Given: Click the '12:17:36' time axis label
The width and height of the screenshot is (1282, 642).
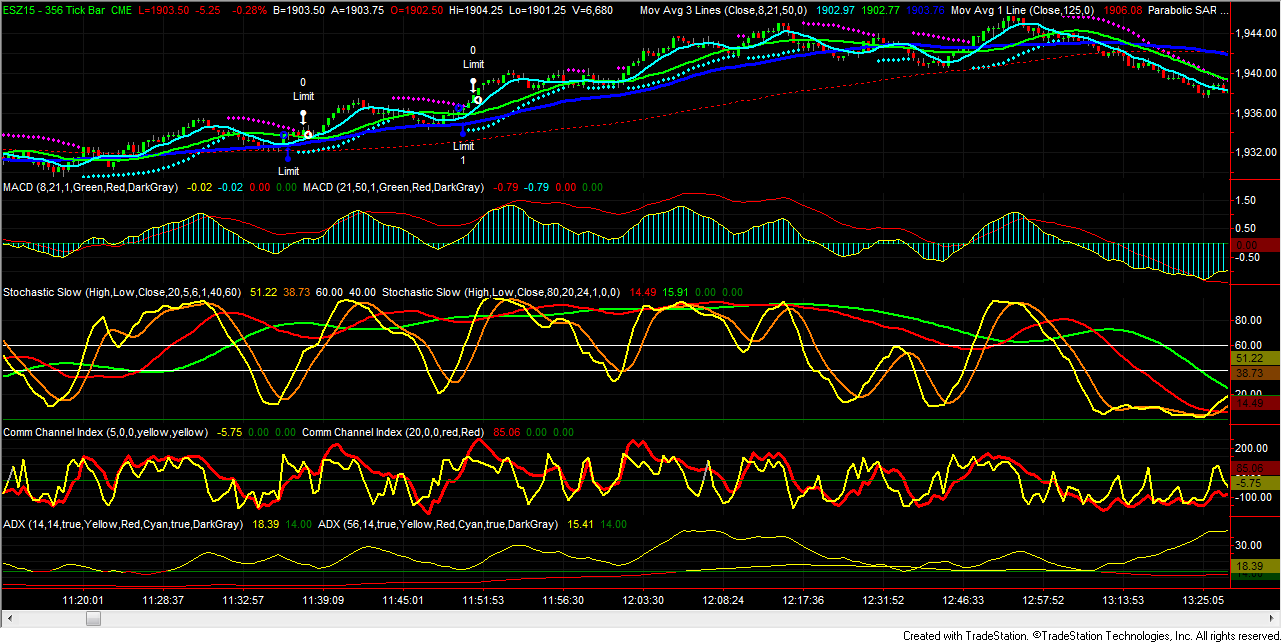Looking at the screenshot, I should (803, 601).
